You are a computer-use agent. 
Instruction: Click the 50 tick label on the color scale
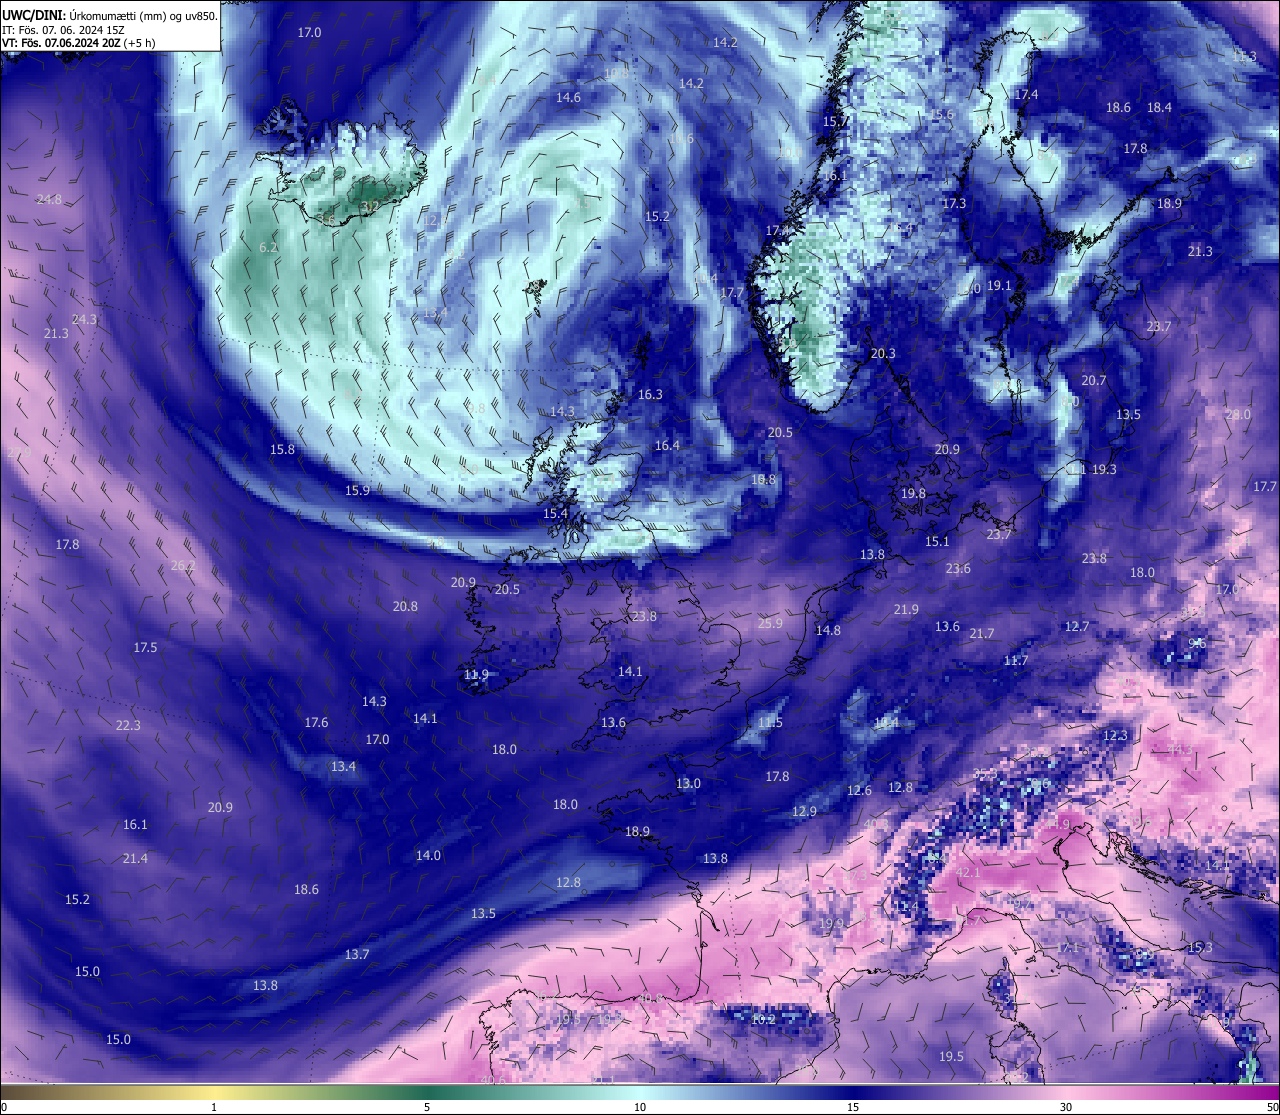pos(1271,1107)
